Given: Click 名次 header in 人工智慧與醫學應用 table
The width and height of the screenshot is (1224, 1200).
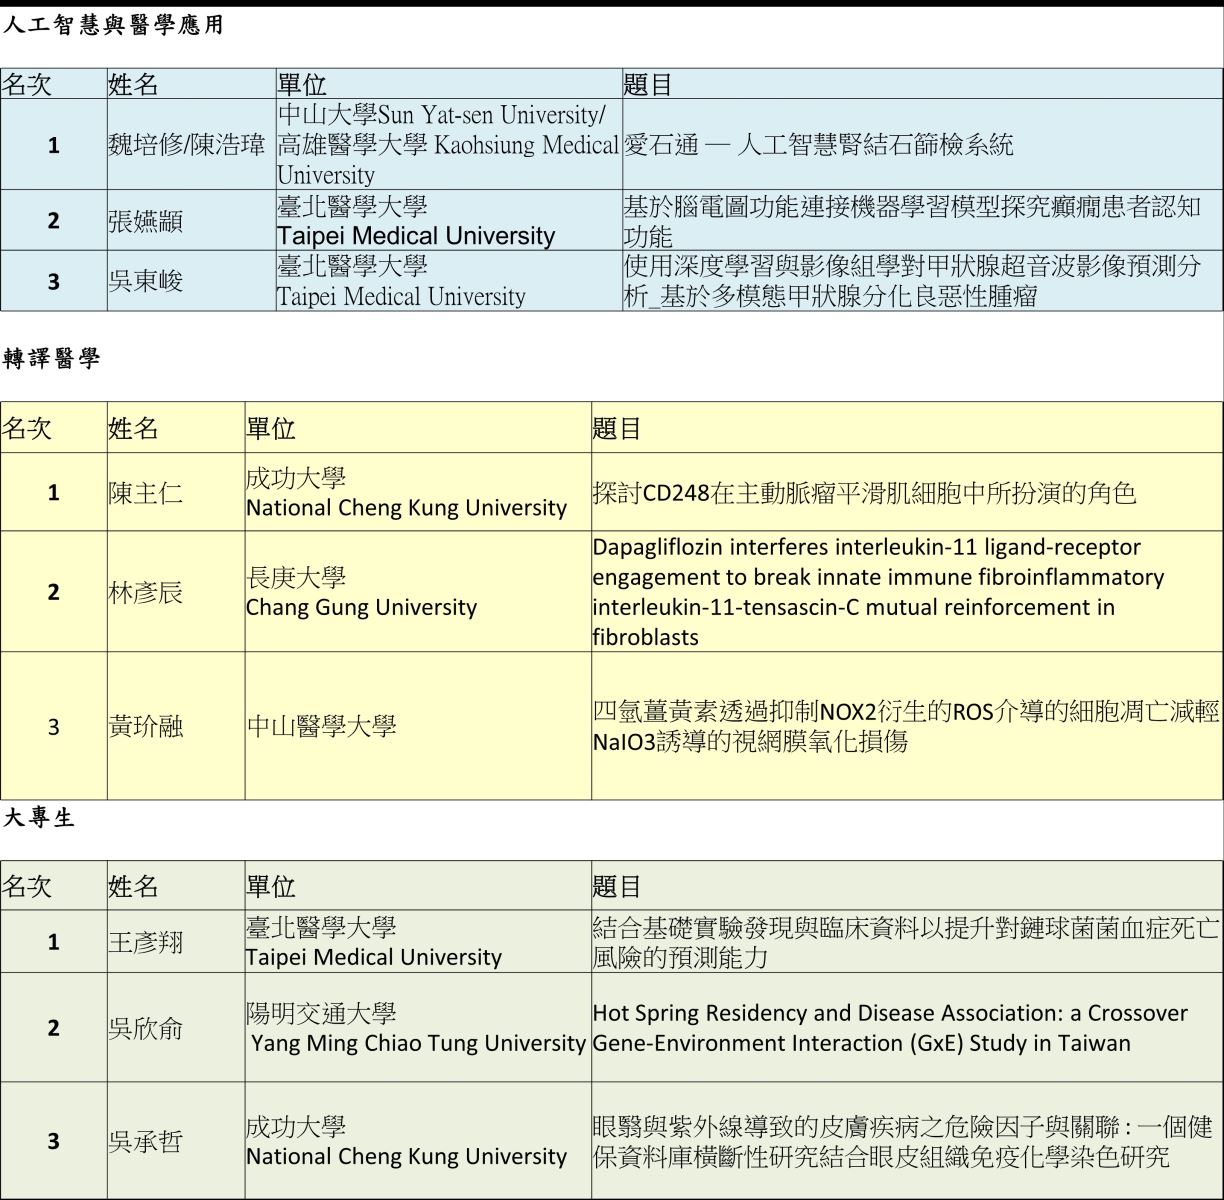Looking at the screenshot, I should 27,84.
